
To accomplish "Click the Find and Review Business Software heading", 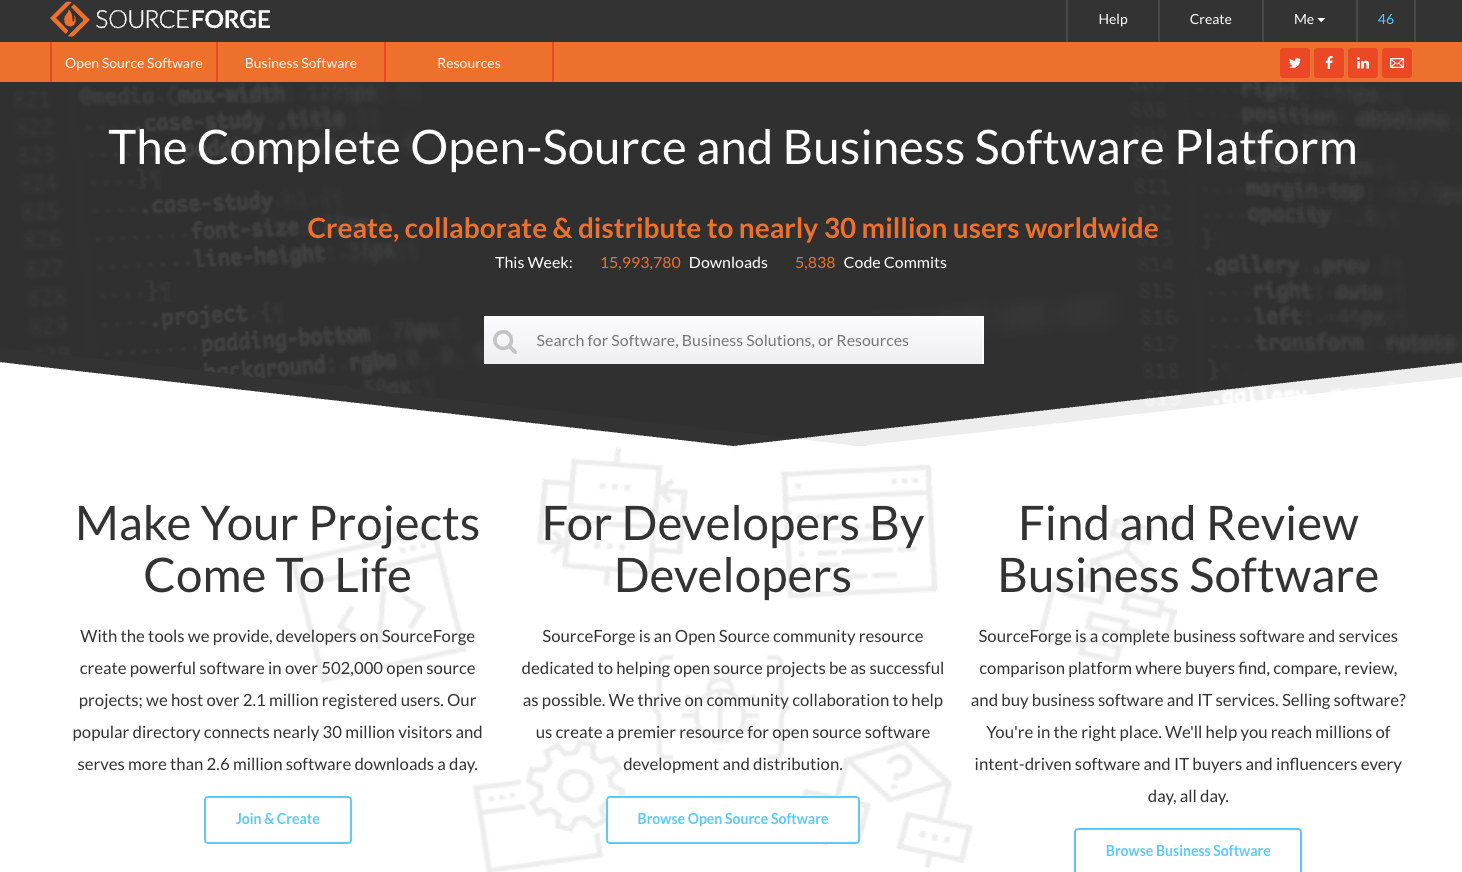I will pos(1188,550).
